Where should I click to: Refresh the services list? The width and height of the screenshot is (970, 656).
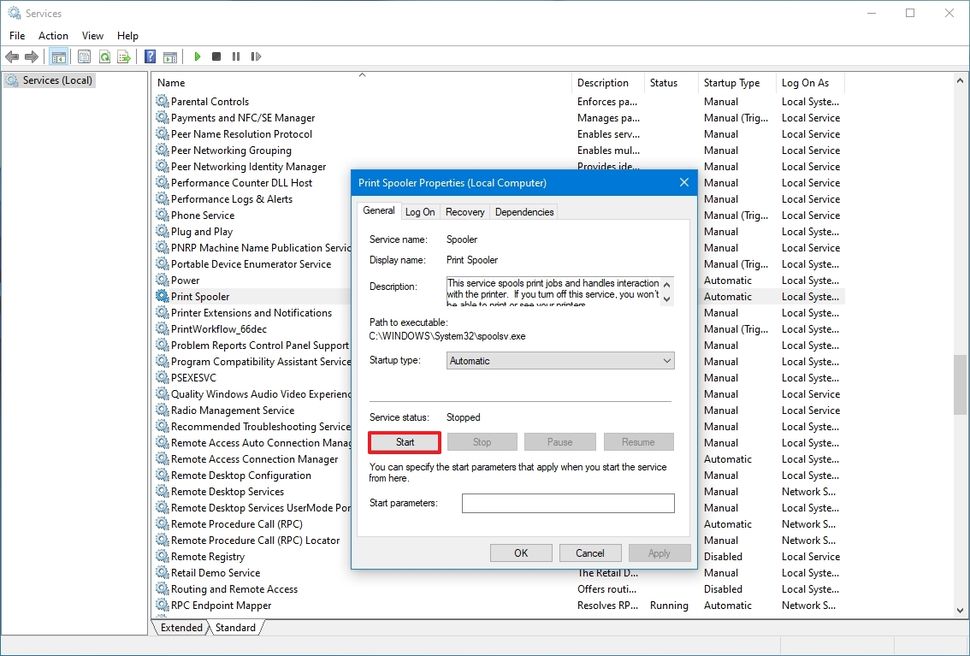click(x=104, y=57)
